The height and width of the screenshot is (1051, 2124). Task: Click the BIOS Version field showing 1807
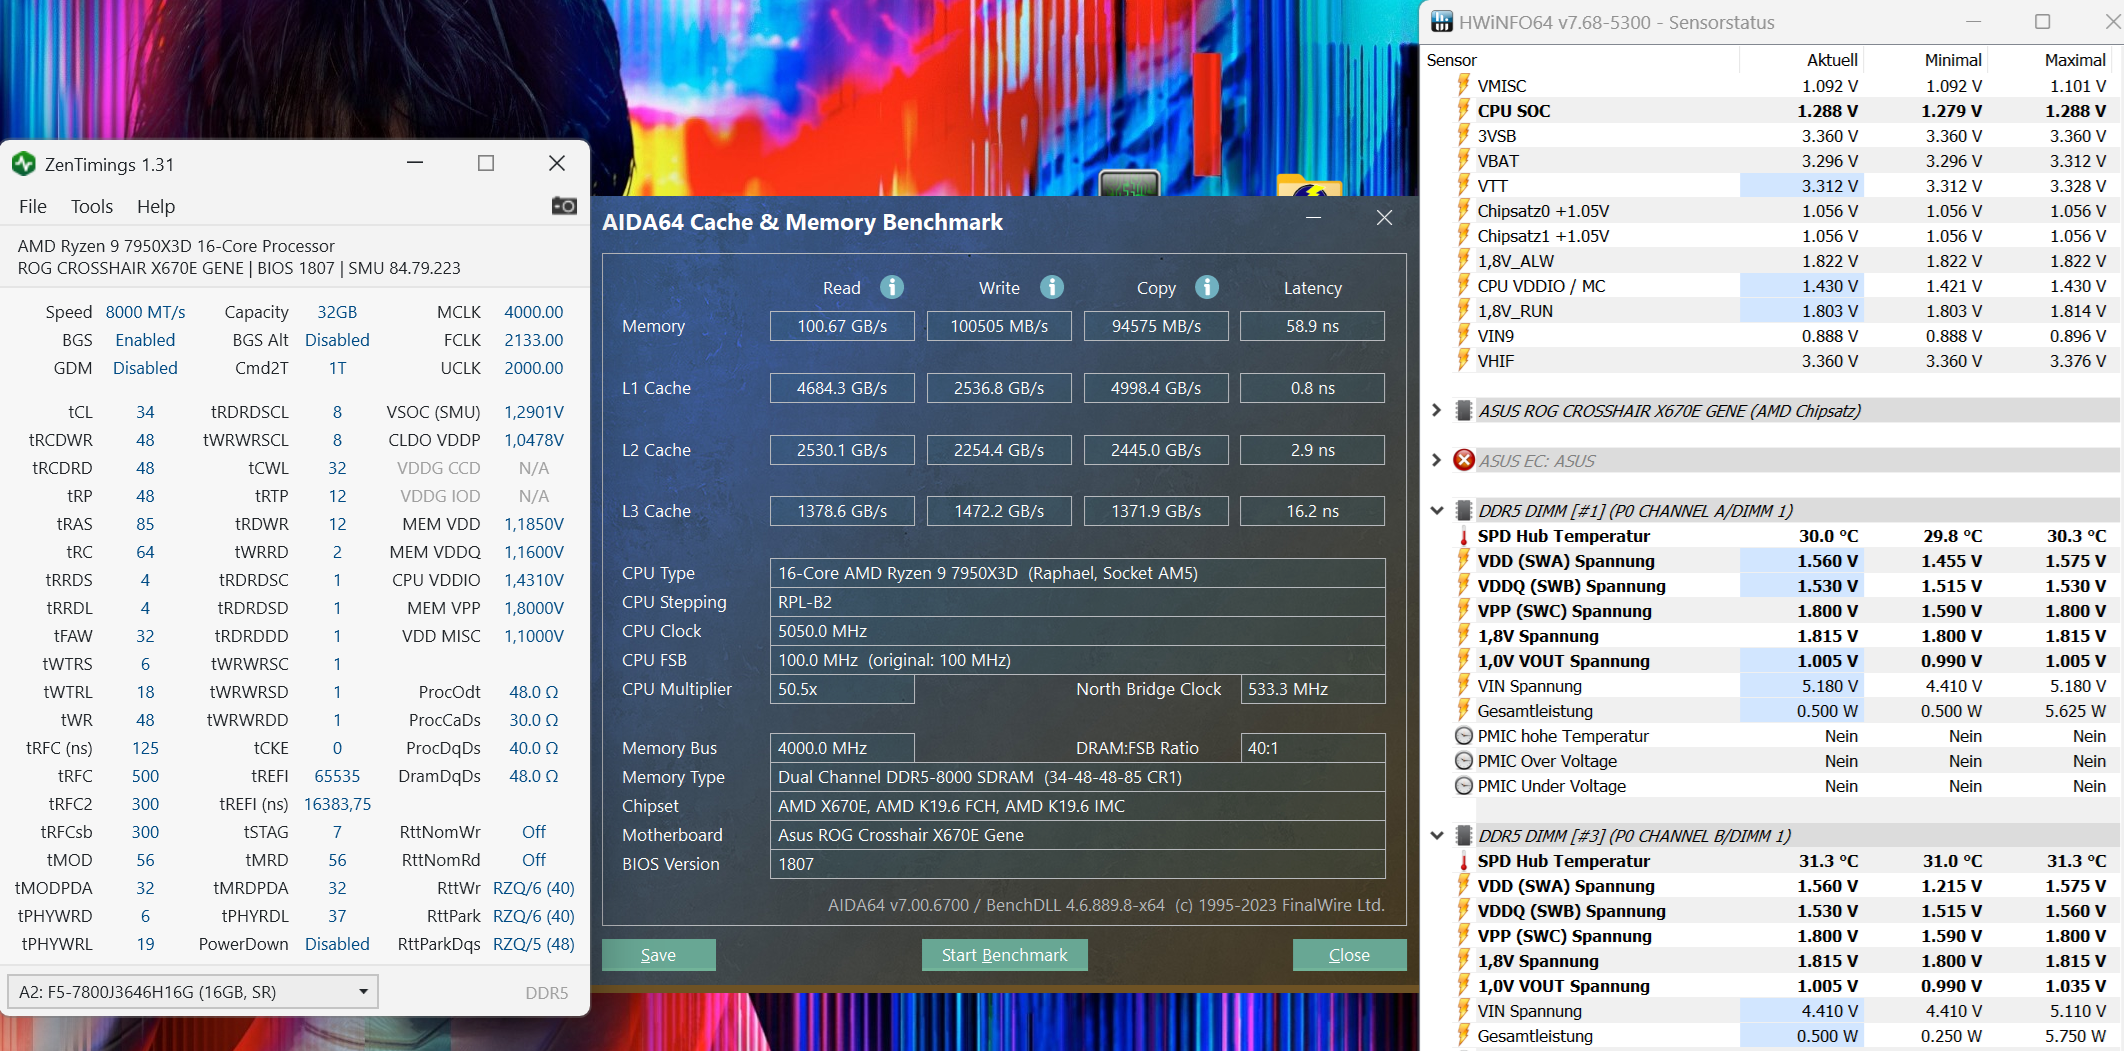pyautogui.click(x=1077, y=864)
